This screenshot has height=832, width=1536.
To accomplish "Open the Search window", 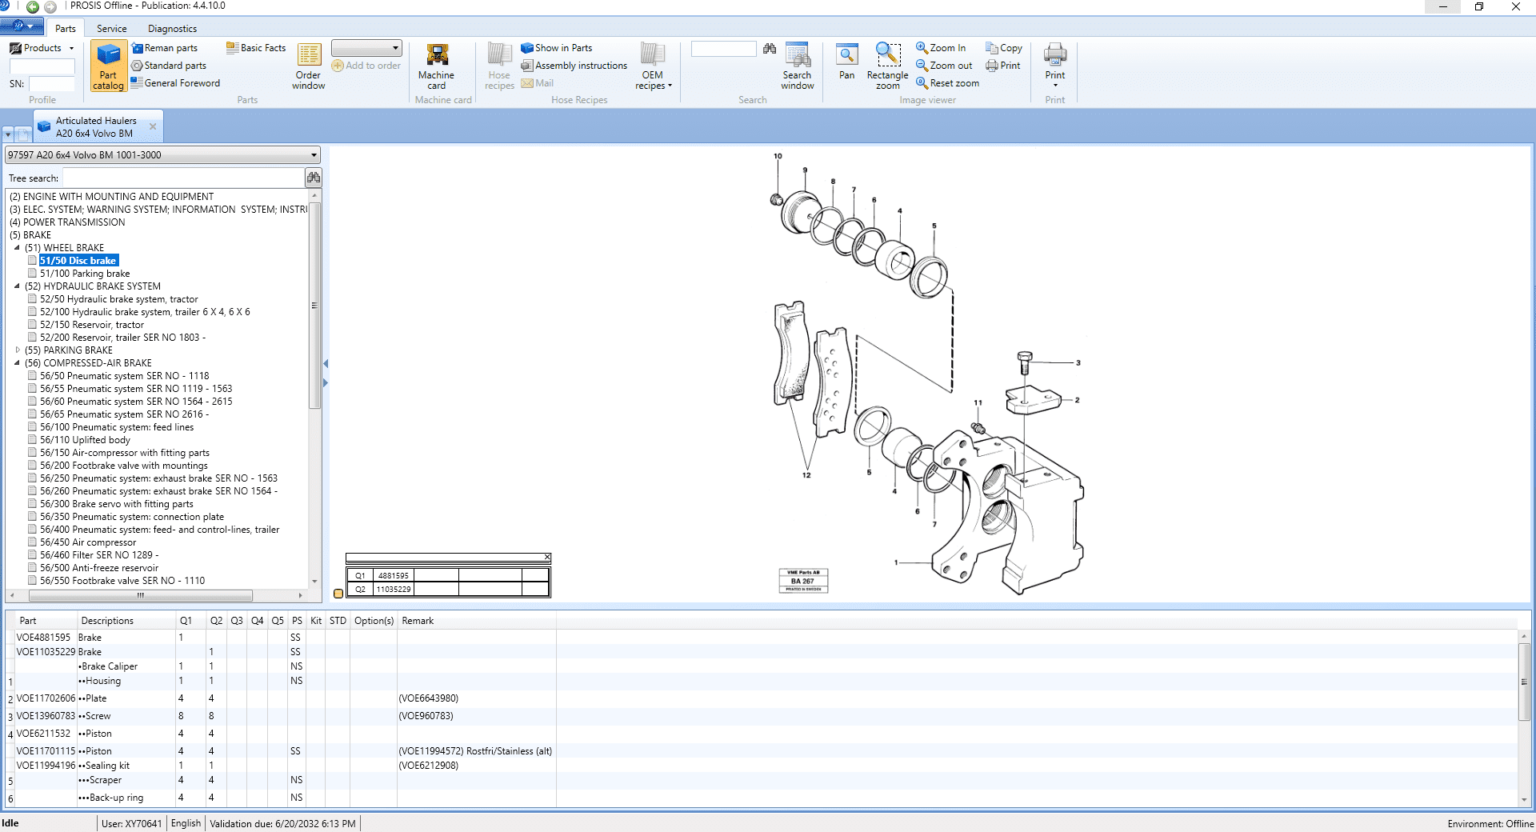I will click(797, 66).
